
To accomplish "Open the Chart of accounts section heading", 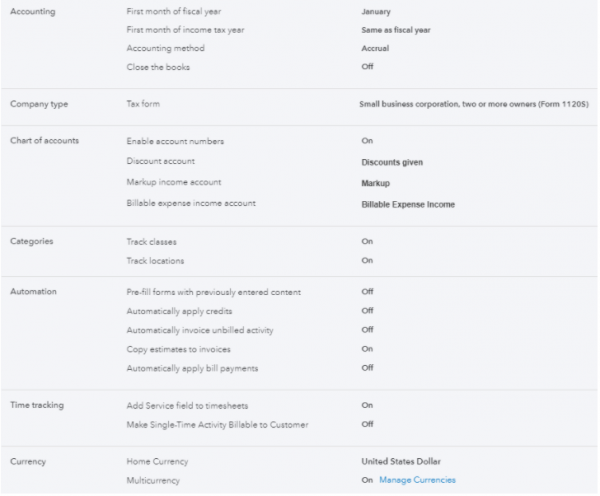I will point(43,141).
